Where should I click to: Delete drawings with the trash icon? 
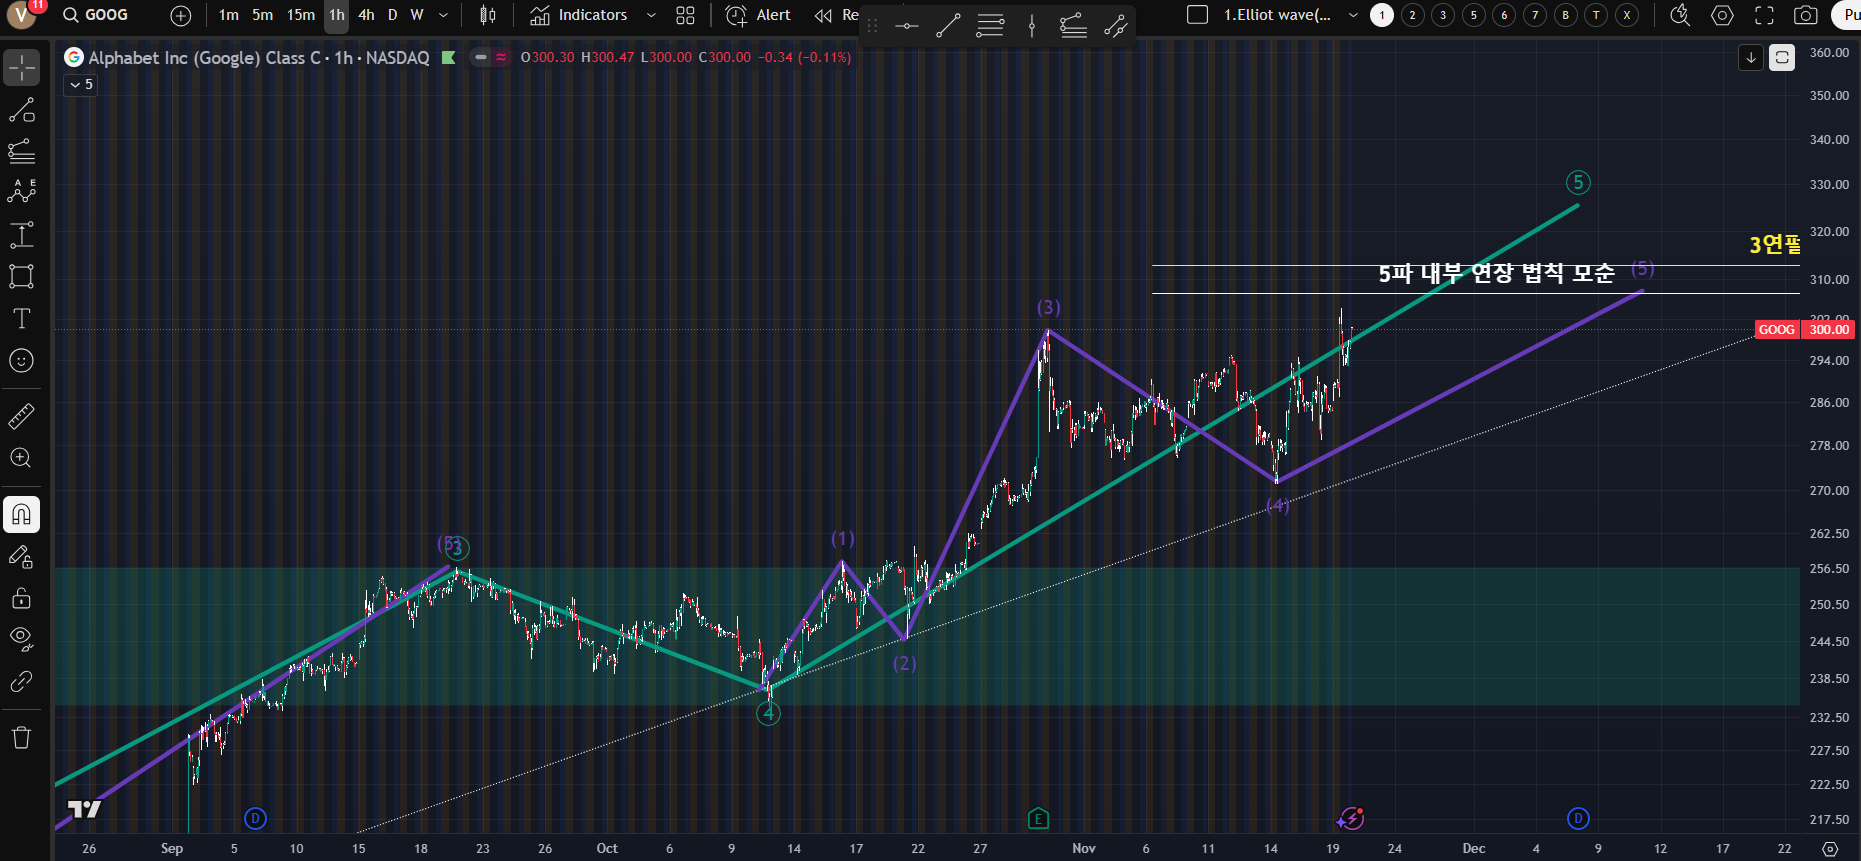(x=22, y=738)
